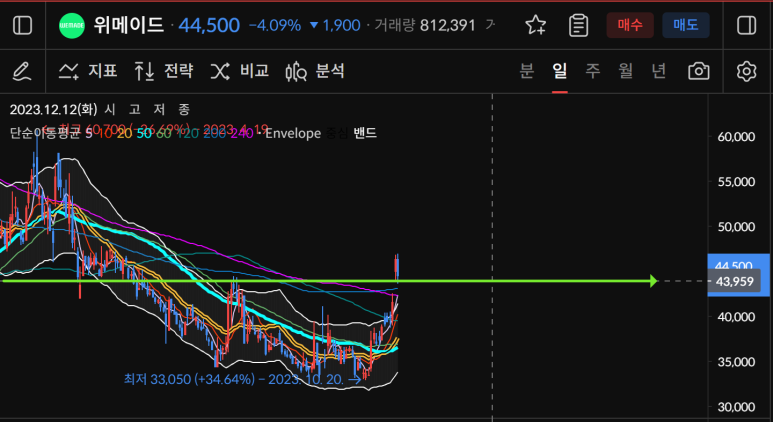Open the clipboard notes icon
773x422 pixels.
[578, 25]
